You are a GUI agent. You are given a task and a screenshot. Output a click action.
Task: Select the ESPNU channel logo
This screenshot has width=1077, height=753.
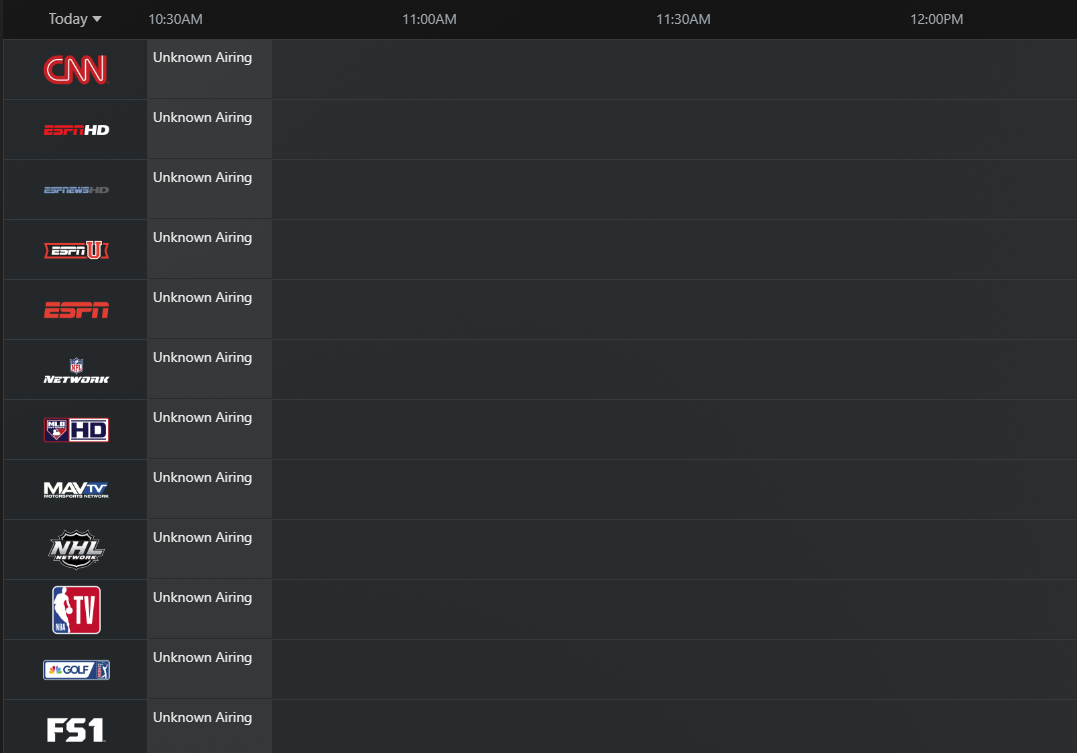click(x=76, y=250)
